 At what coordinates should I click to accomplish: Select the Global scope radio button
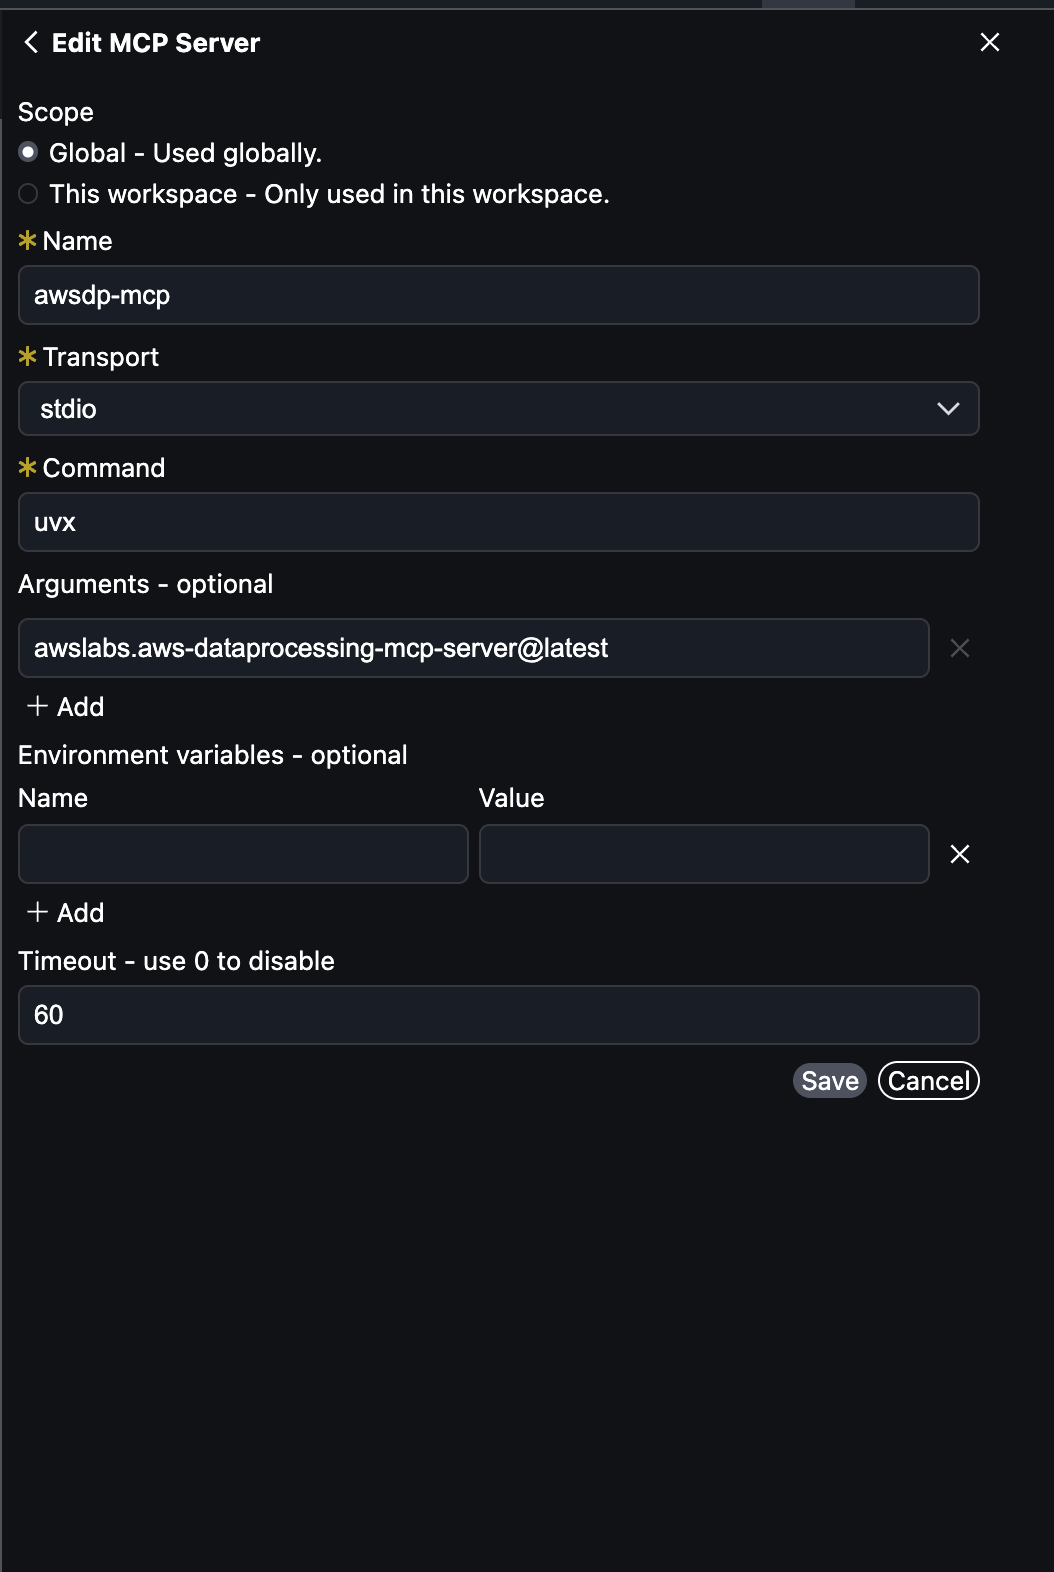28,153
